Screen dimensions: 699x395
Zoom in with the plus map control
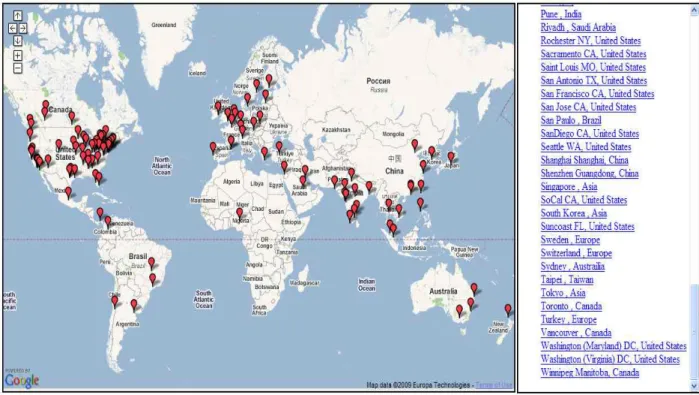click(x=17, y=55)
